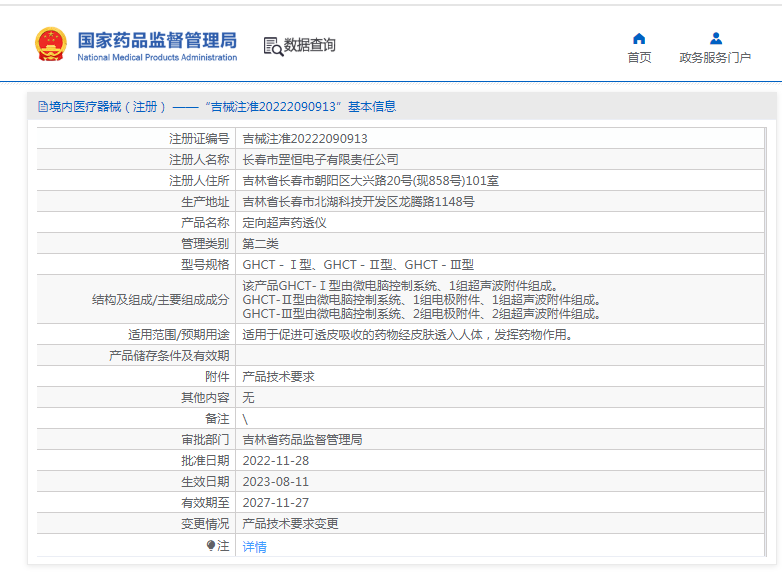Click the National Medical Products Administration subtitle
This screenshot has height=573, width=782.
click(x=157, y=58)
